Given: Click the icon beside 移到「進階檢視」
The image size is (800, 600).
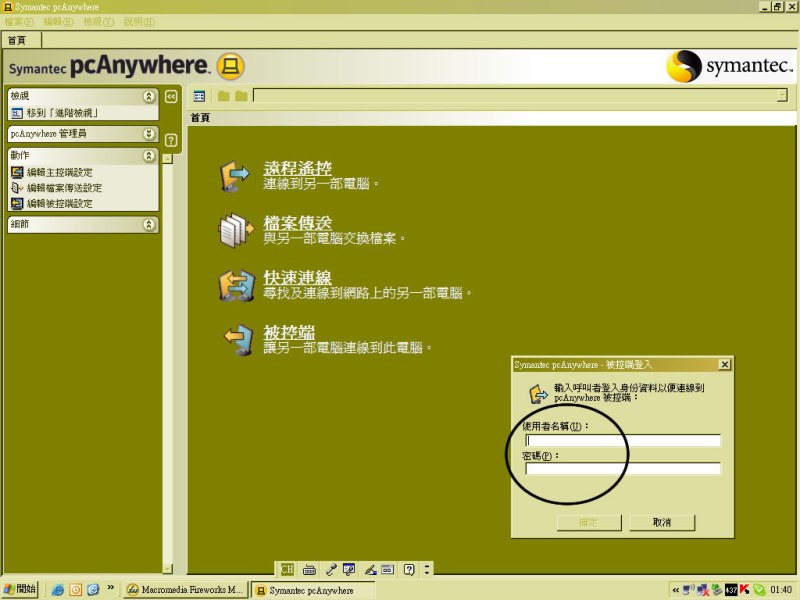Looking at the screenshot, I should [17, 113].
